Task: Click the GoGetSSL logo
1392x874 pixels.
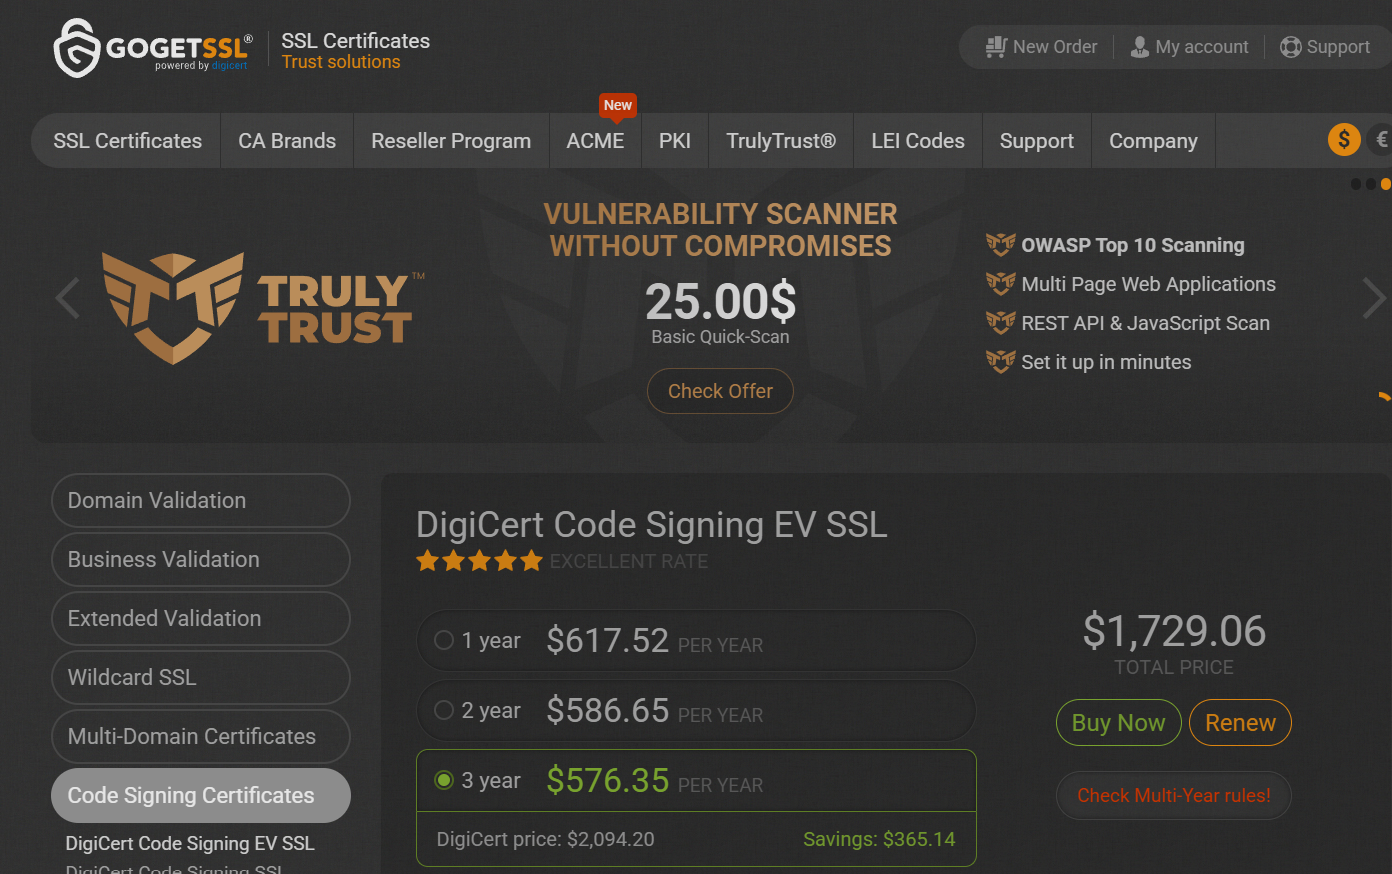Action: 152,48
